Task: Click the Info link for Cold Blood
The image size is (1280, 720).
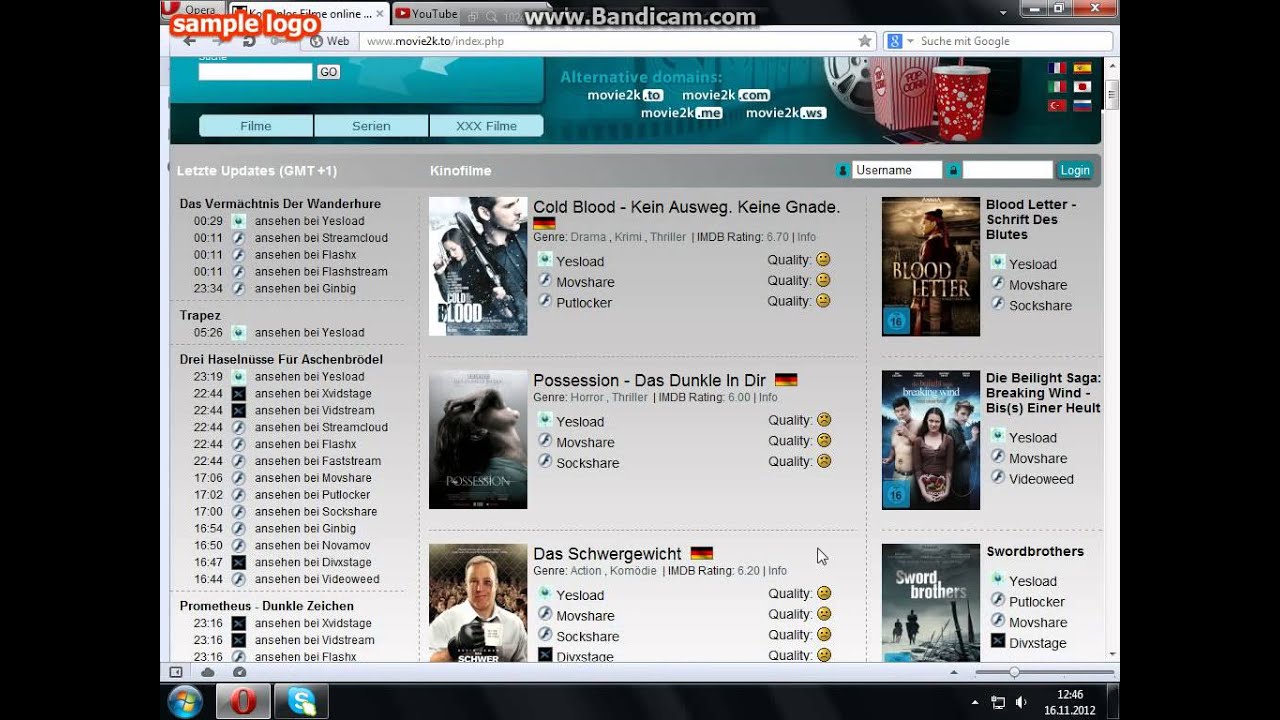Action: [806, 237]
